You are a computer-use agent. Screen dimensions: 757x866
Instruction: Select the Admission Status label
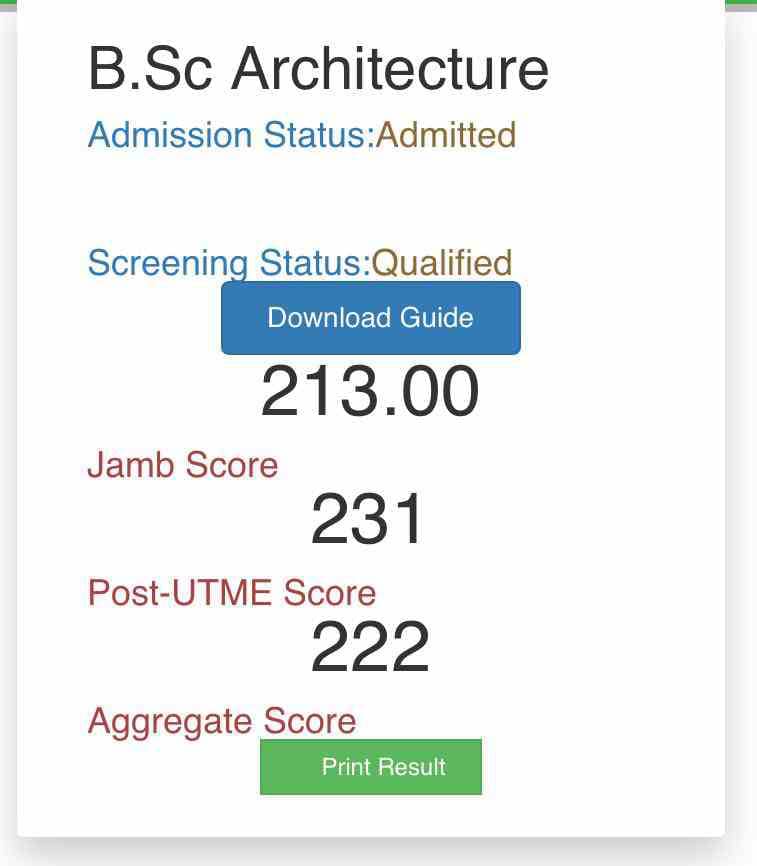pyautogui.click(x=230, y=135)
